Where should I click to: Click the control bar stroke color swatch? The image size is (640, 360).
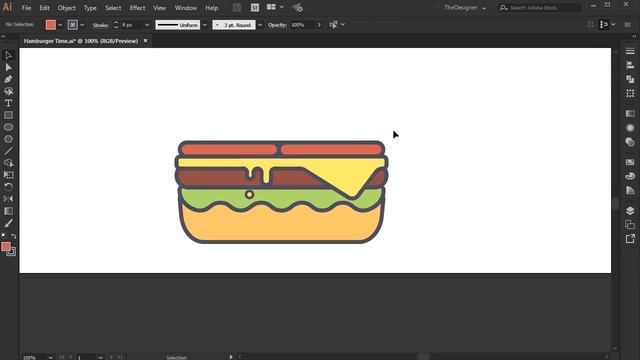73,25
